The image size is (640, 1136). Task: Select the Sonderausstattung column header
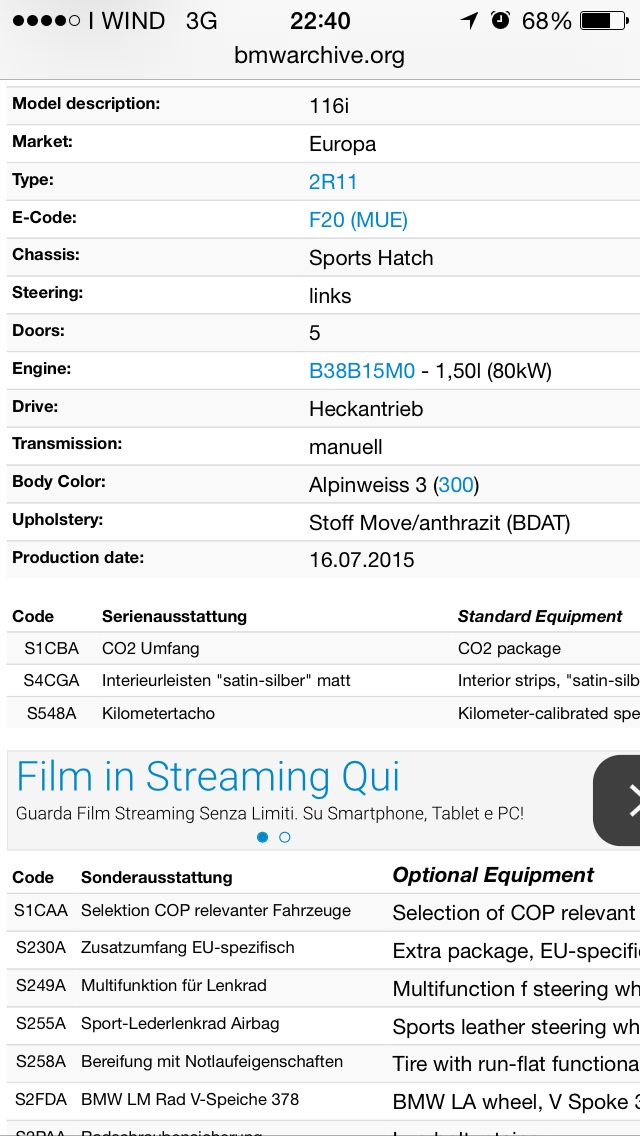157,877
